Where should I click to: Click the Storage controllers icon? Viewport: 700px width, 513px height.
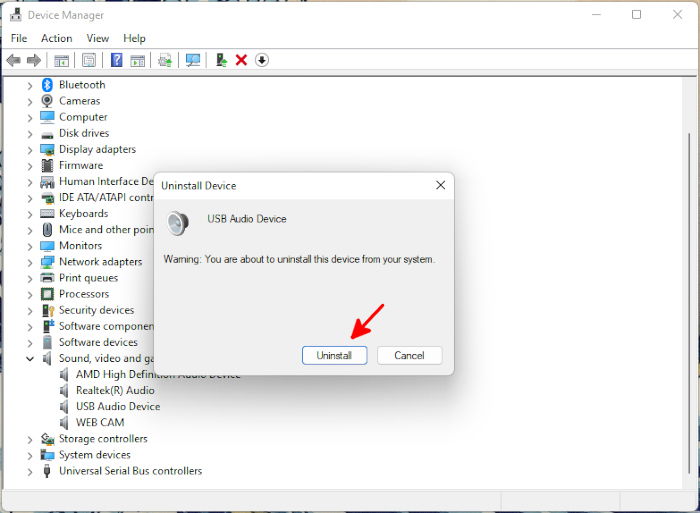click(47, 439)
